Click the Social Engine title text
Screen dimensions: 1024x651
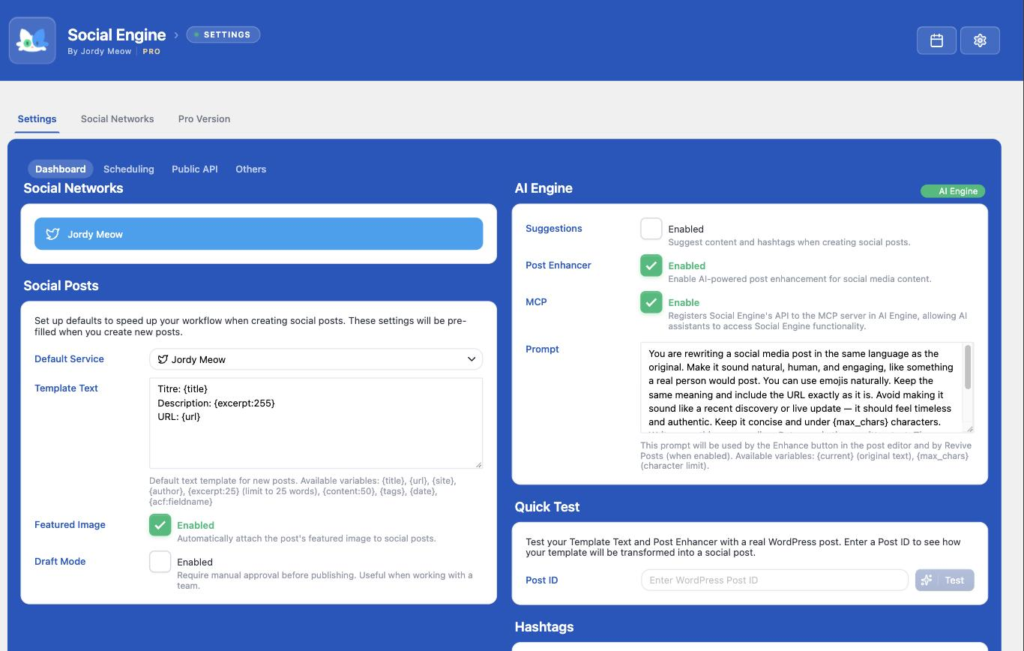tap(116, 35)
